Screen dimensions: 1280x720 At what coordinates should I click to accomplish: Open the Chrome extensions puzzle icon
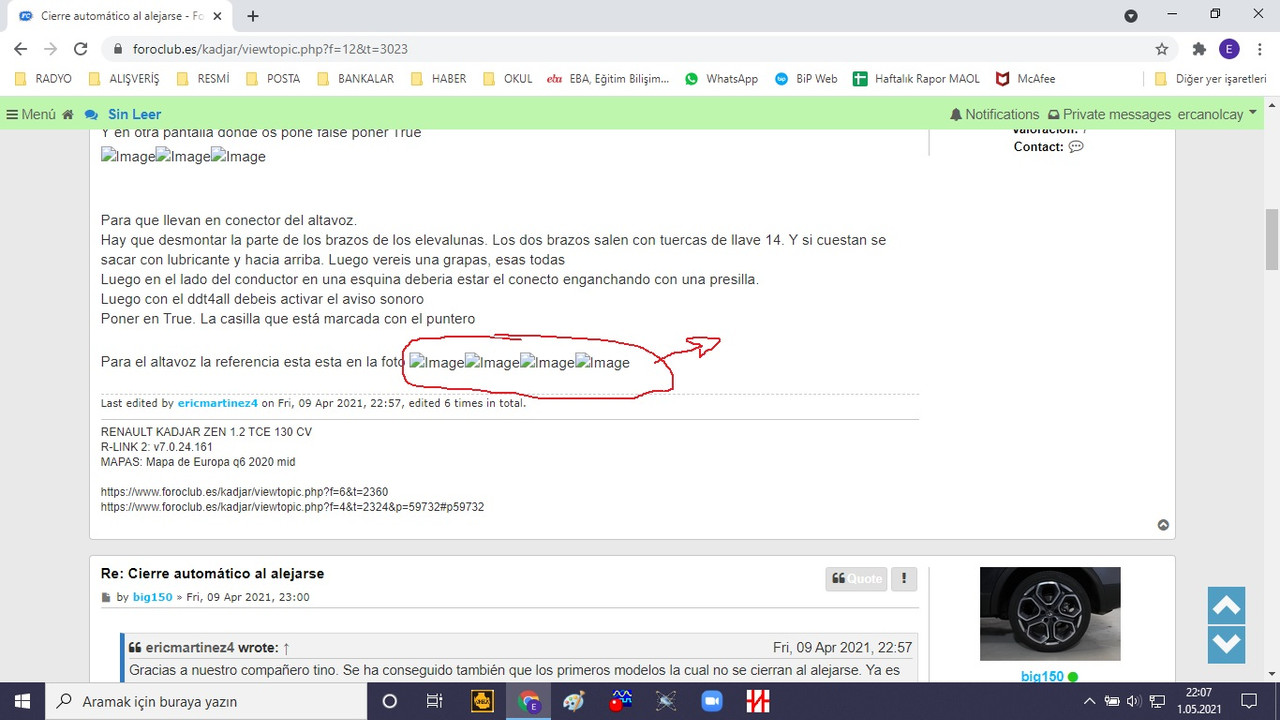[1199, 49]
